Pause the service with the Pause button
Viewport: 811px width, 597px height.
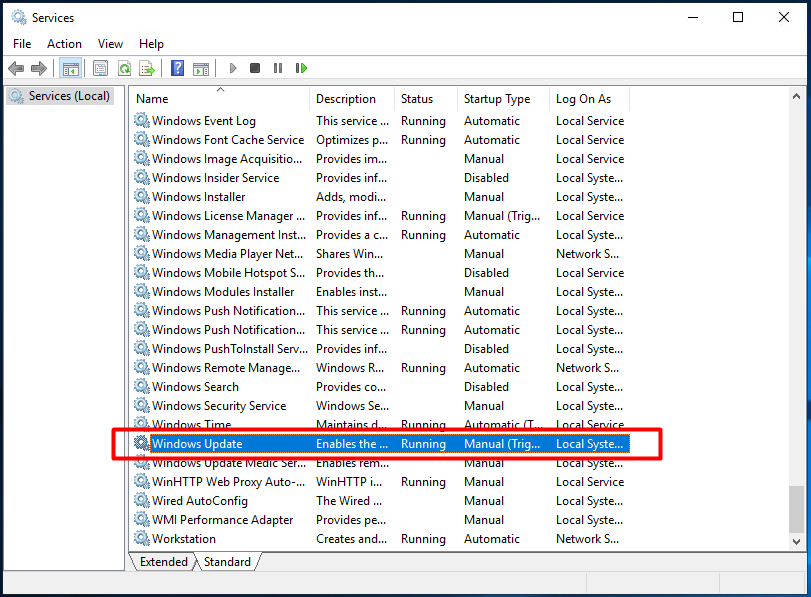278,68
